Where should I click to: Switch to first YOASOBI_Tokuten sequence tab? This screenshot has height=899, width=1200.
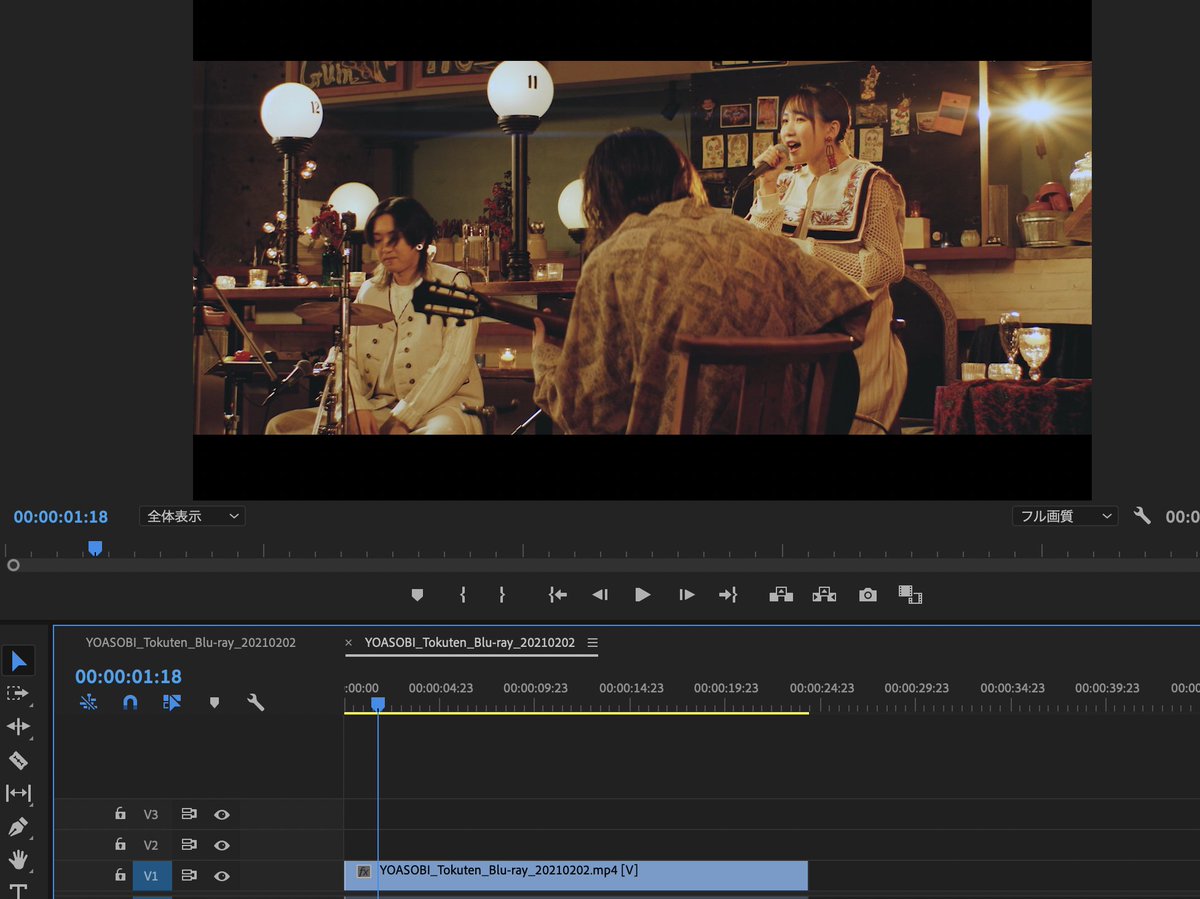(x=190, y=642)
